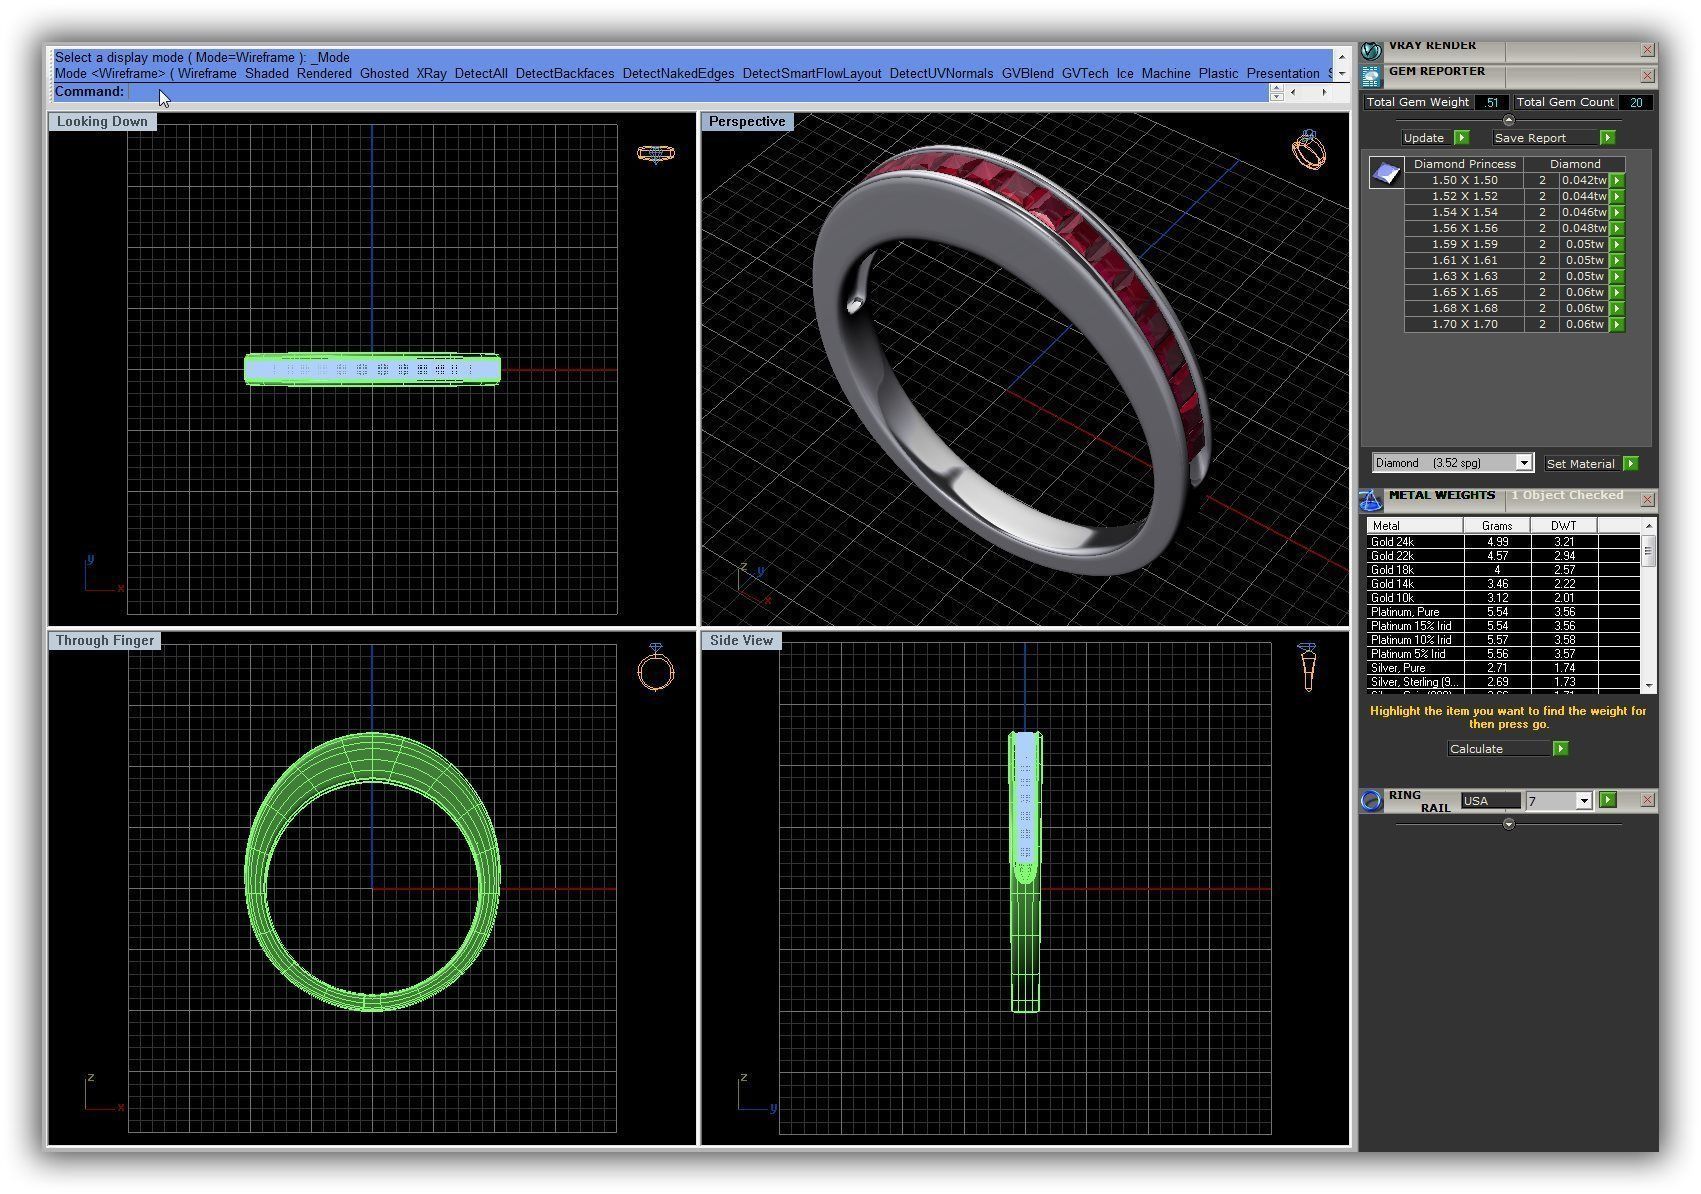Click the Total Gem Weight value field
Screen dimensions: 1701x1194
point(1491,102)
